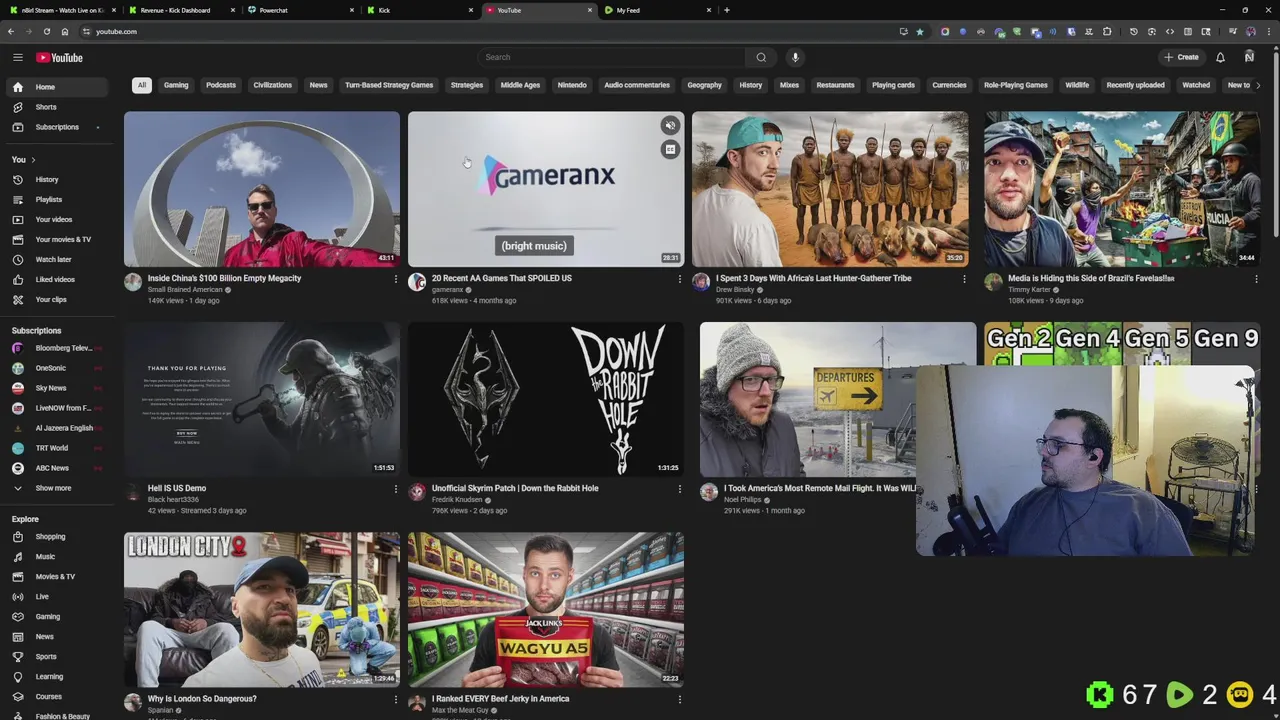
Task: Select the Recently uploaded chip
Action: (1135, 85)
